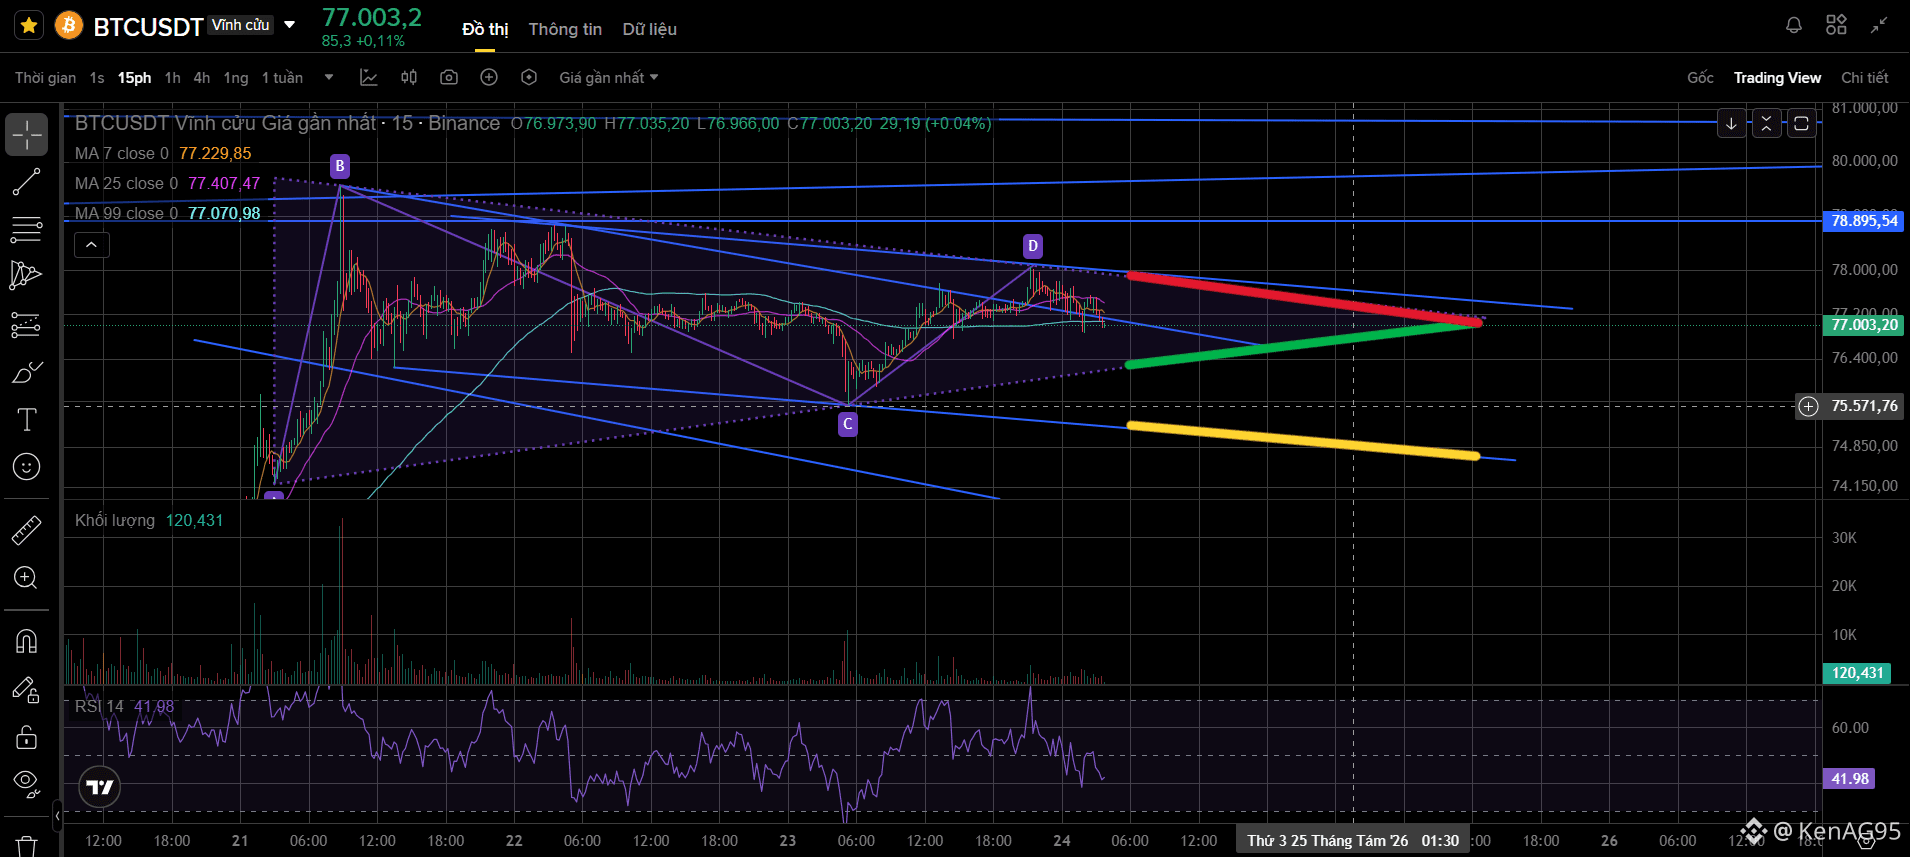Screen dimensions: 1910x857
Task: Click the red descending trend line
Action: pos(1304,298)
